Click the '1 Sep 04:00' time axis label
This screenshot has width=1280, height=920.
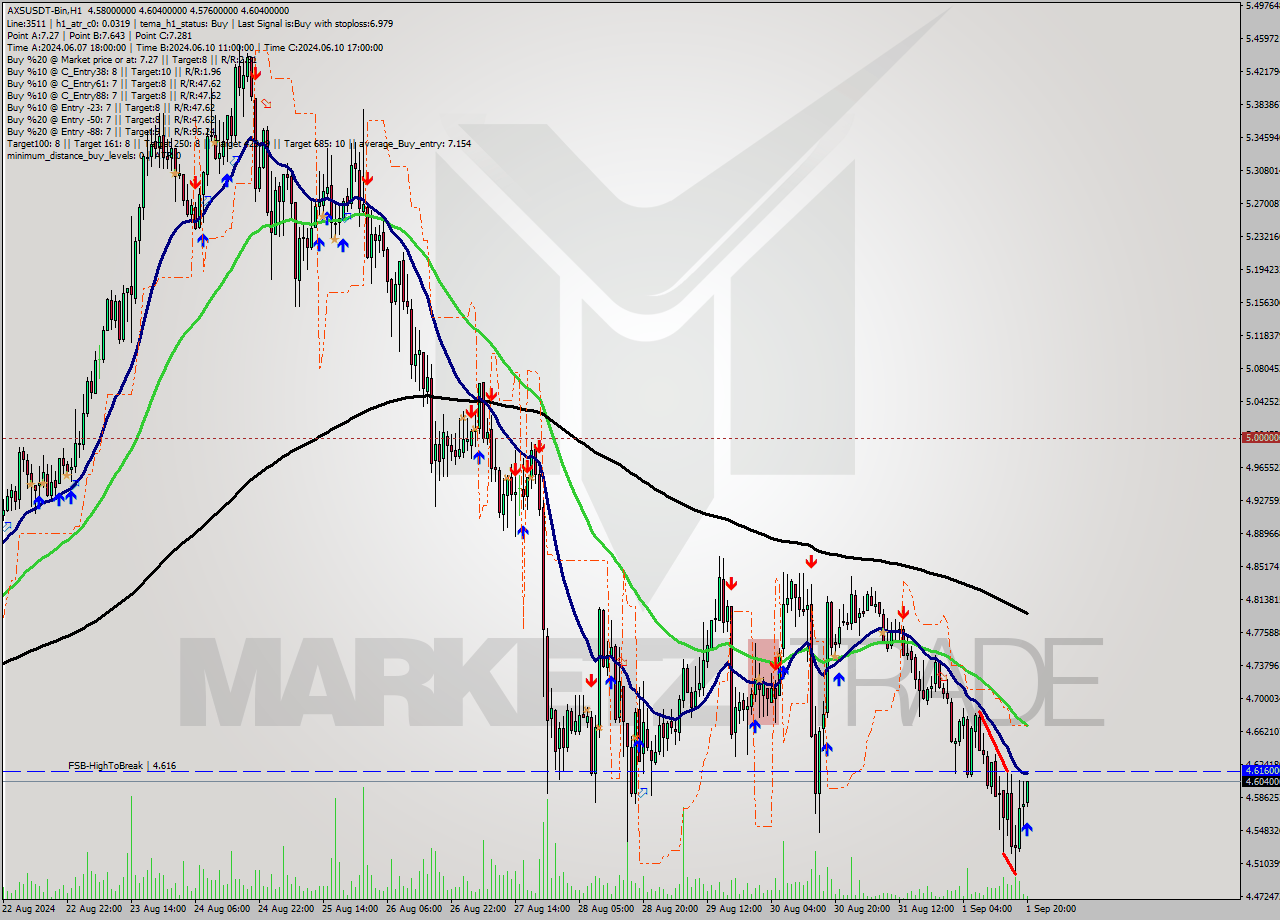(987, 908)
